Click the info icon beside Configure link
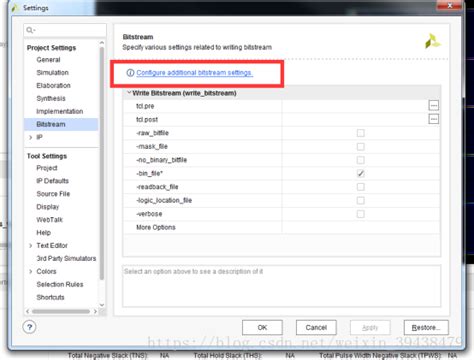The width and height of the screenshot is (474, 360). tap(130, 73)
